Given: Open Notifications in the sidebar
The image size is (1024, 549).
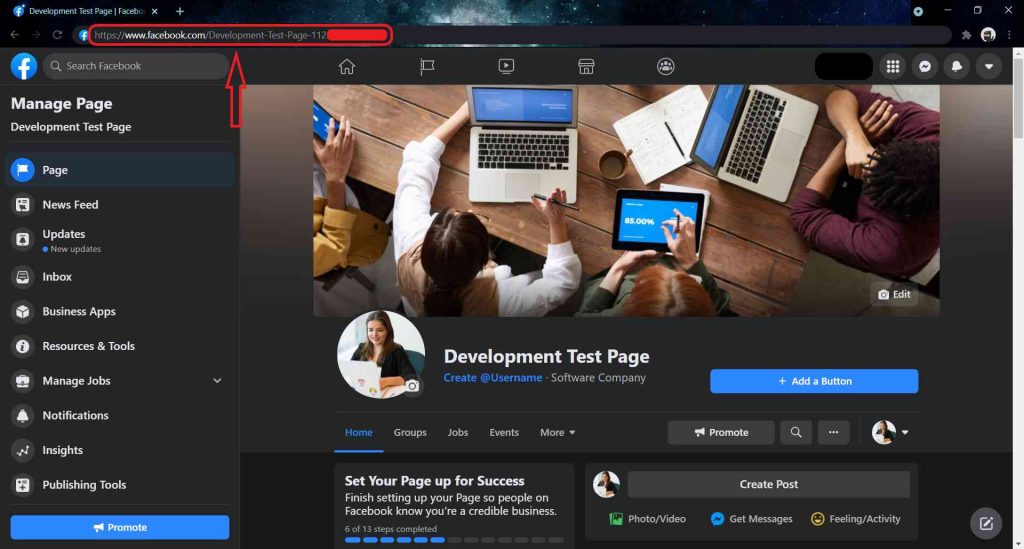Looking at the screenshot, I should [120, 415].
